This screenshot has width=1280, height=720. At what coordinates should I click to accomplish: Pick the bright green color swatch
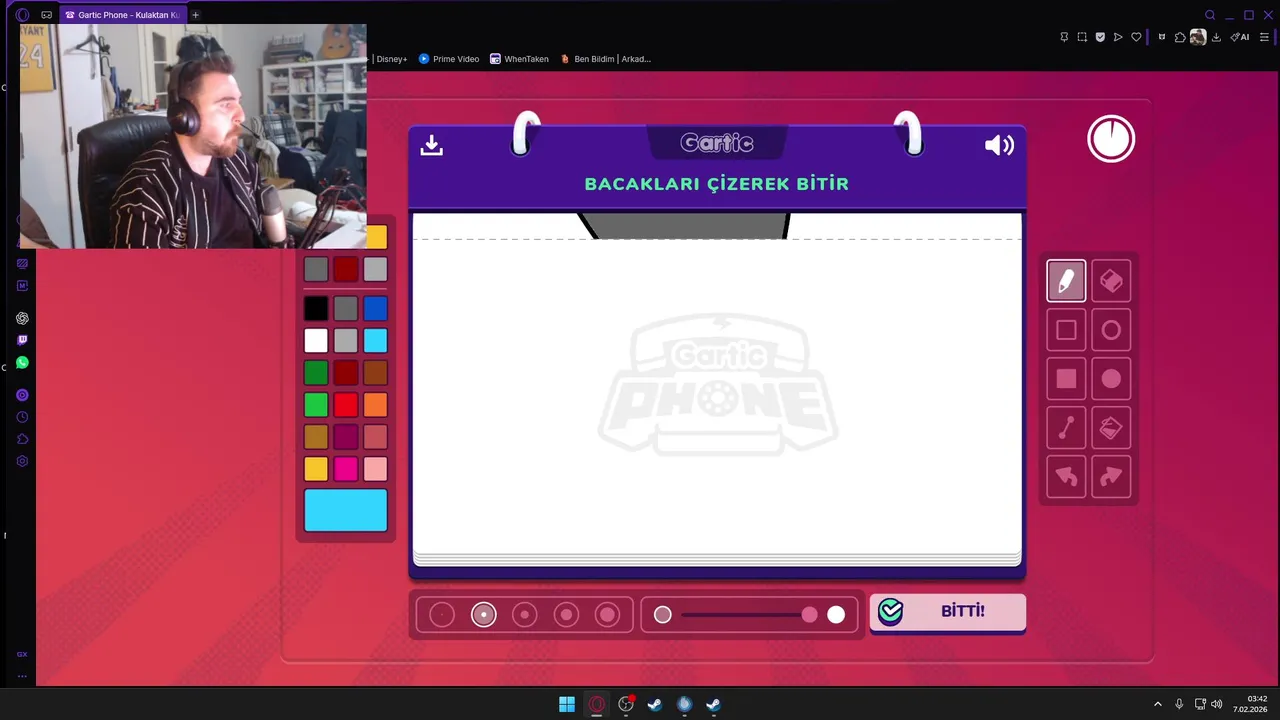(x=316, y=405)
